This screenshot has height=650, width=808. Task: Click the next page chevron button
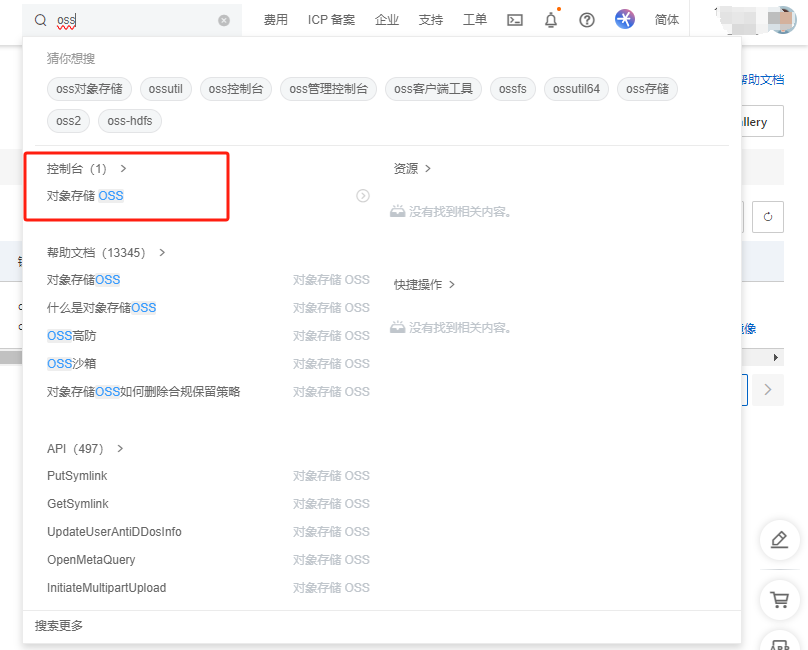(x=768, y=390)
